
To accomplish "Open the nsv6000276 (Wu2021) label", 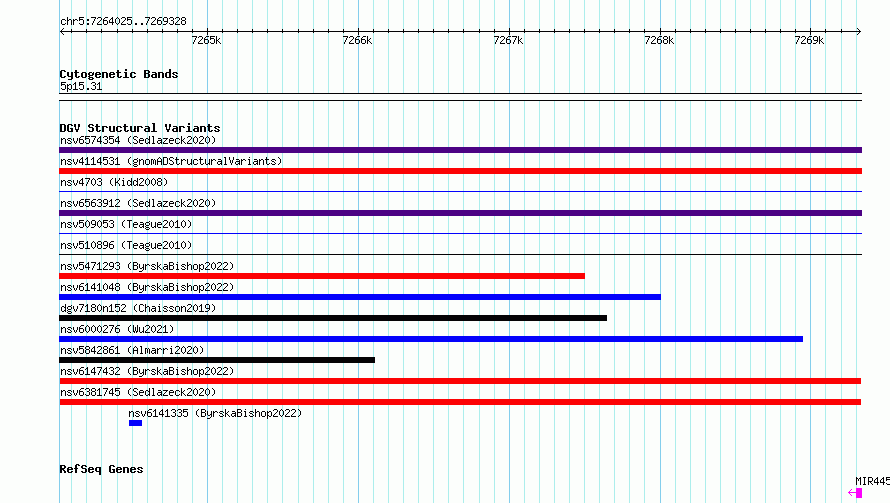I will click(x=117, y=329).
